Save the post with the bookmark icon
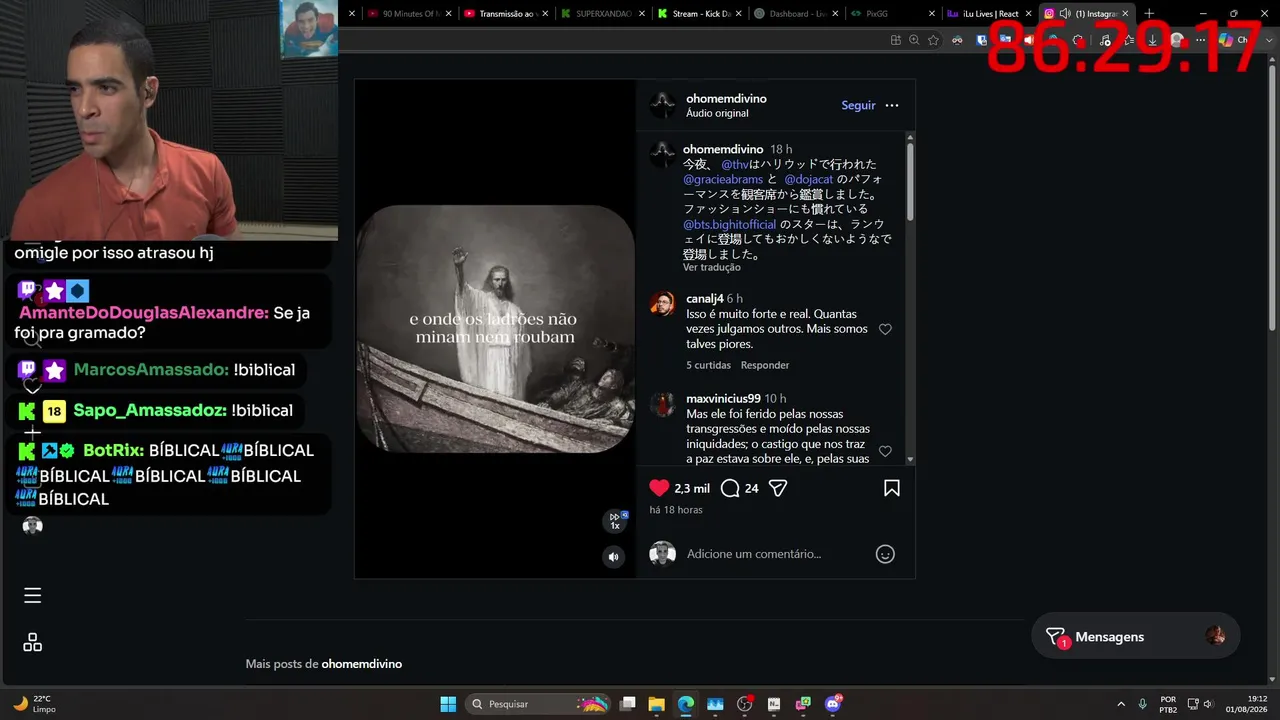This screenshot has width=1280, height=720. click(892, 488)
